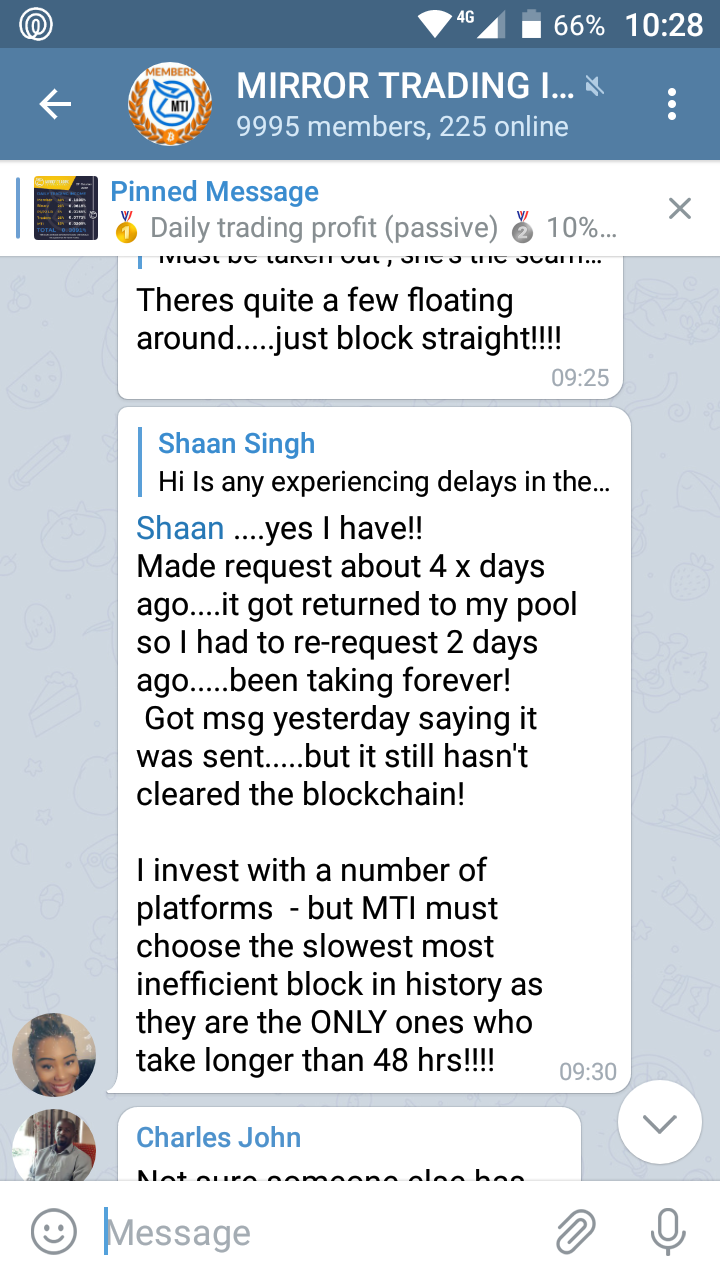Open the MIRROR TRADING group title

point(405,87)
